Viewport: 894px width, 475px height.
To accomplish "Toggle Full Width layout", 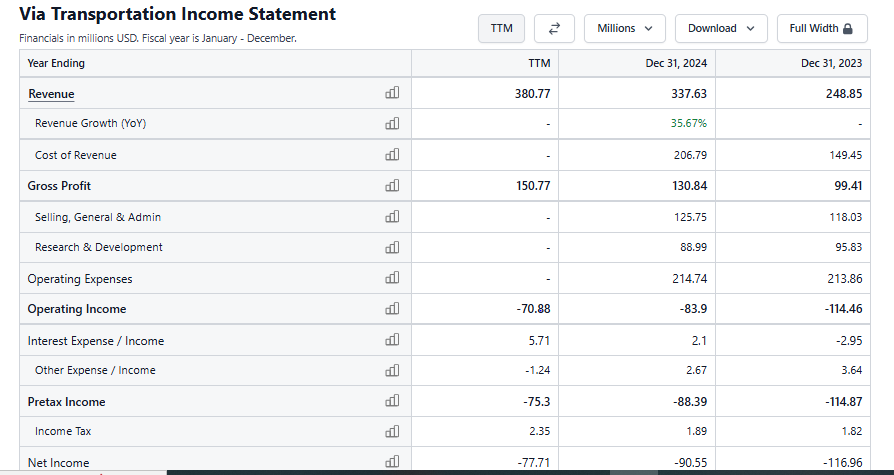I will [x=821, y=28].
